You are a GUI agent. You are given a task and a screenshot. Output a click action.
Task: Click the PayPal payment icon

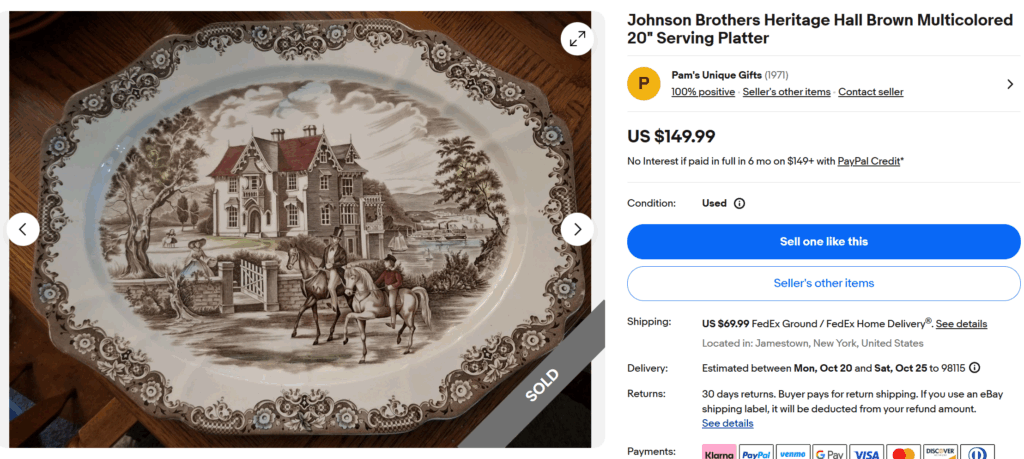[x=756, y=454]
